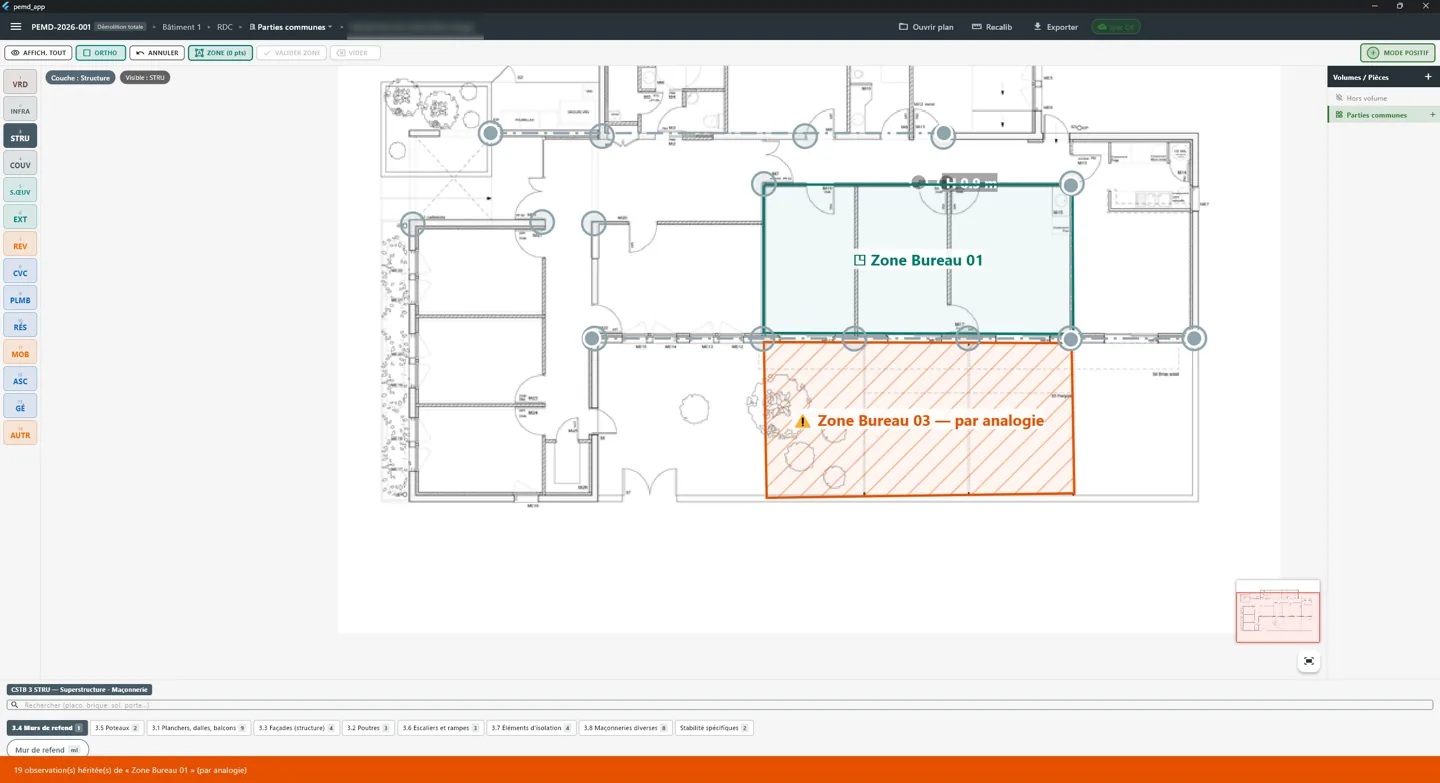
Task: Select the CVC layer button
Action: [20, 271]
